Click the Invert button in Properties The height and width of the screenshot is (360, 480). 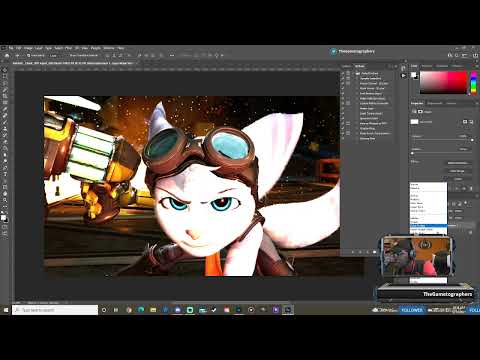tap(458, 179)
